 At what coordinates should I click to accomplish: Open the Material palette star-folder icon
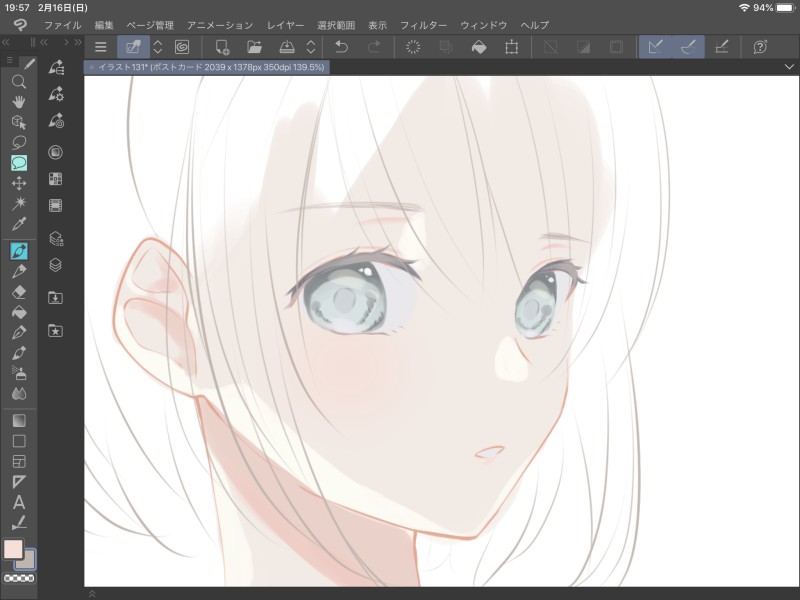pos(56,331)
